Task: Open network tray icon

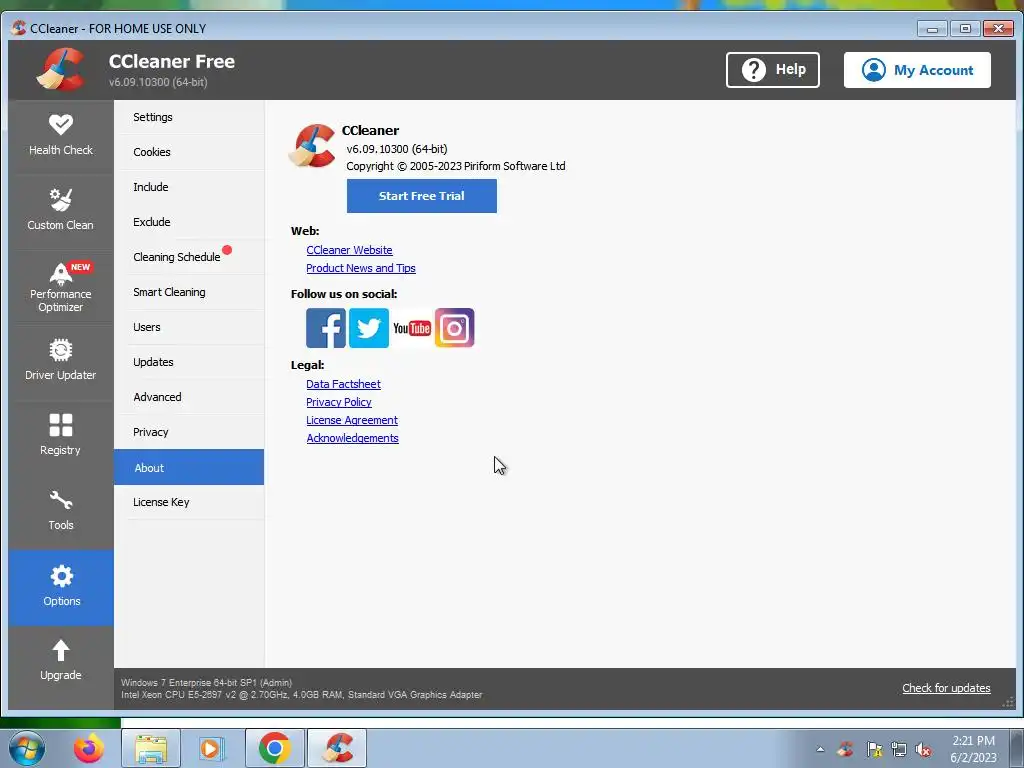Action: point(899,749)
